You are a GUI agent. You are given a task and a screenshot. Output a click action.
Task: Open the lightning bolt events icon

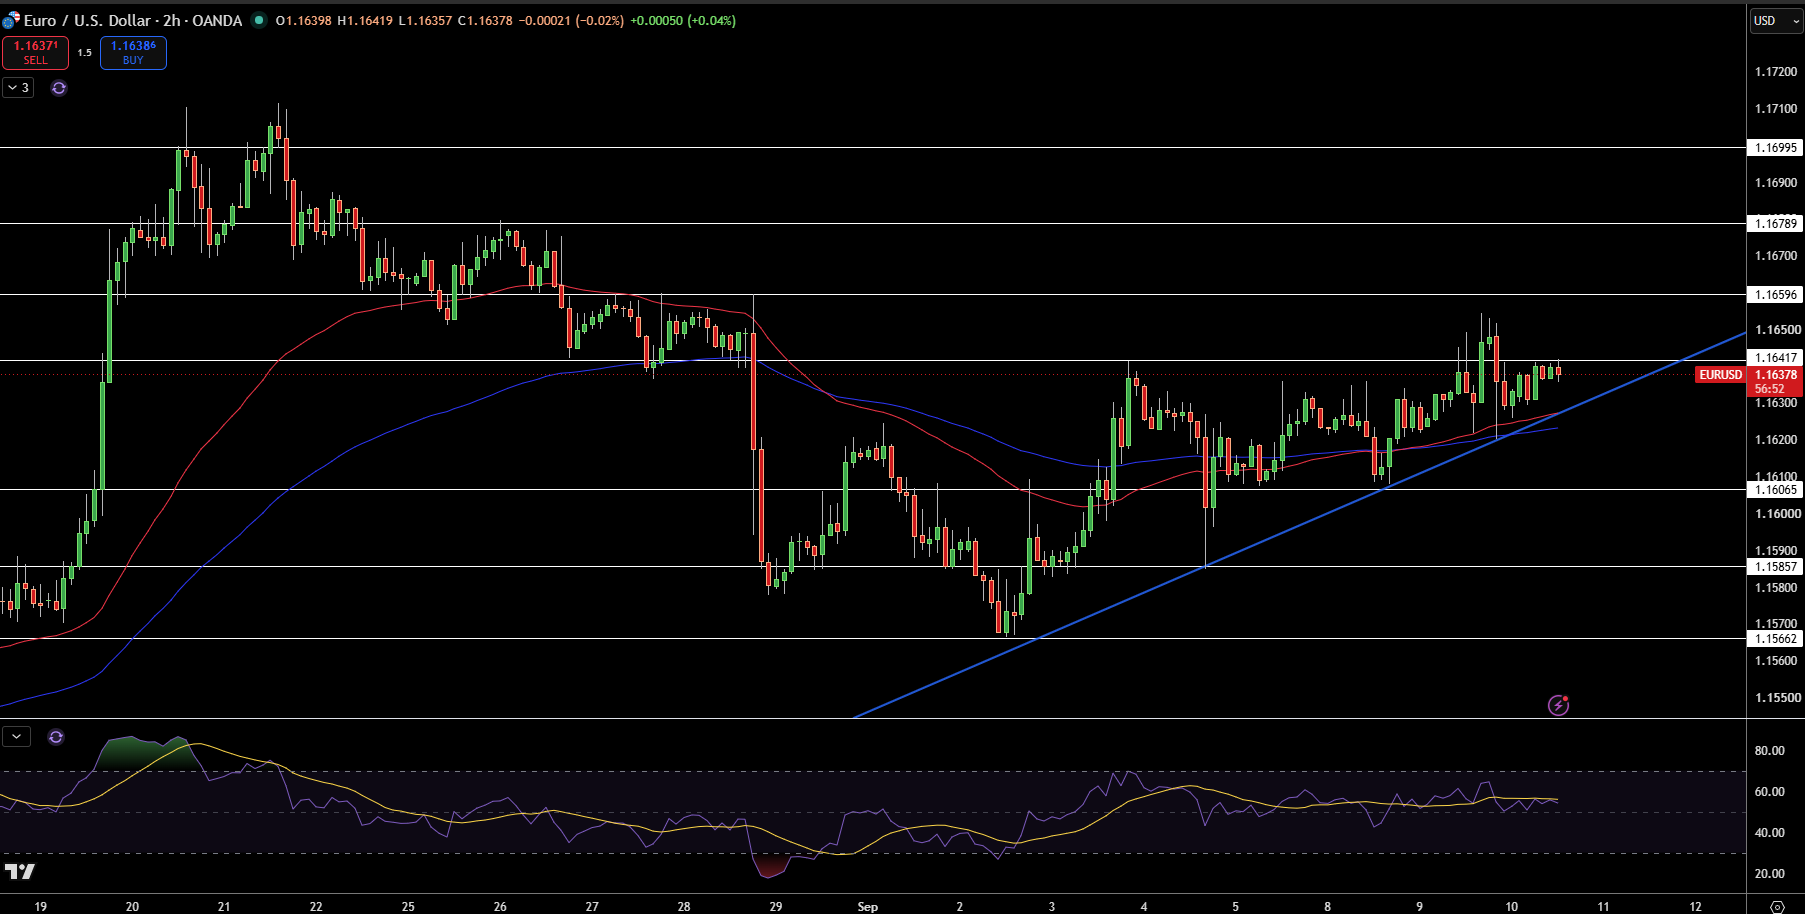point(1558,705)
